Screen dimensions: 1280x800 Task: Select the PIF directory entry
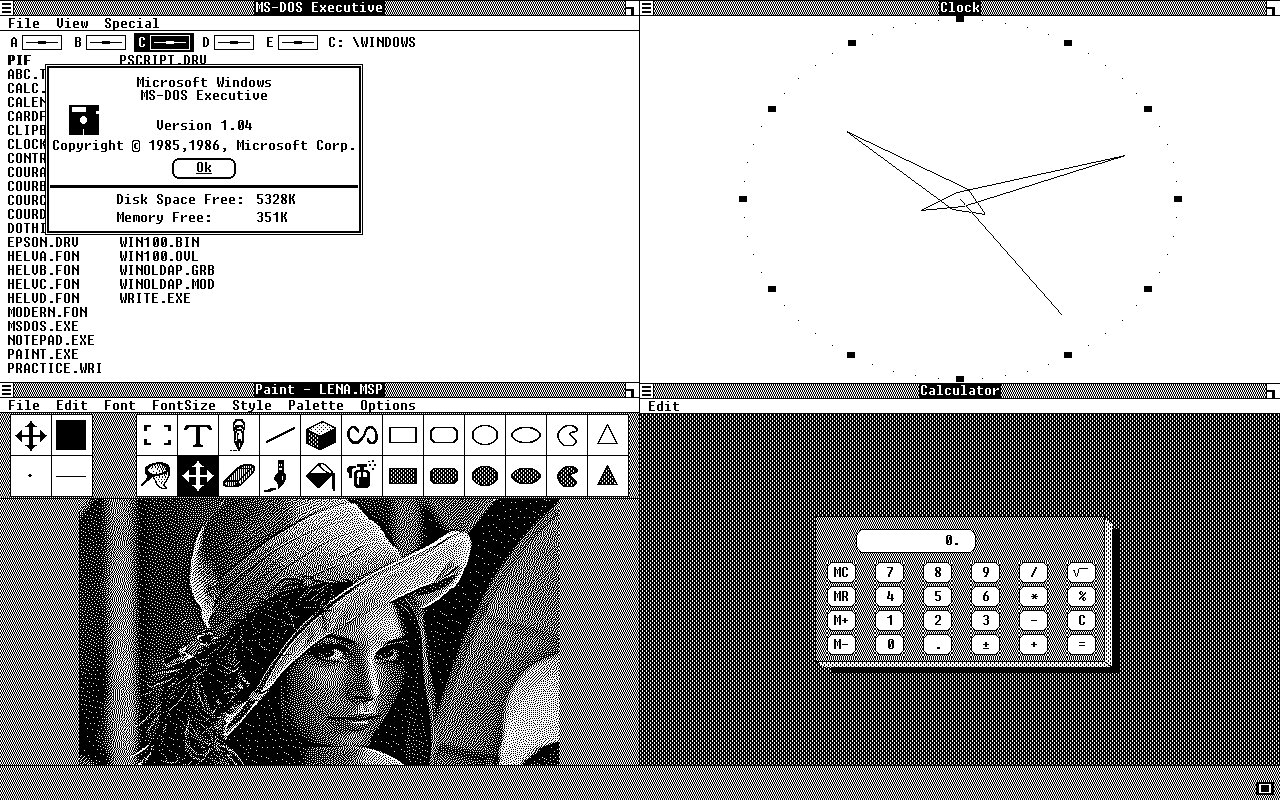[19, 60]
